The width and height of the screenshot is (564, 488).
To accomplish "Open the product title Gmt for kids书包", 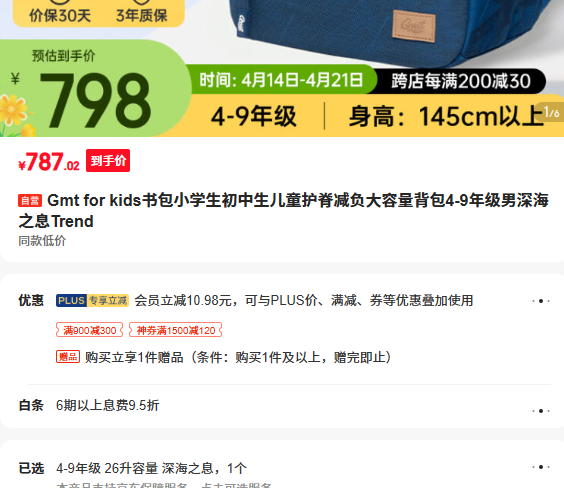I will (283, 211).
